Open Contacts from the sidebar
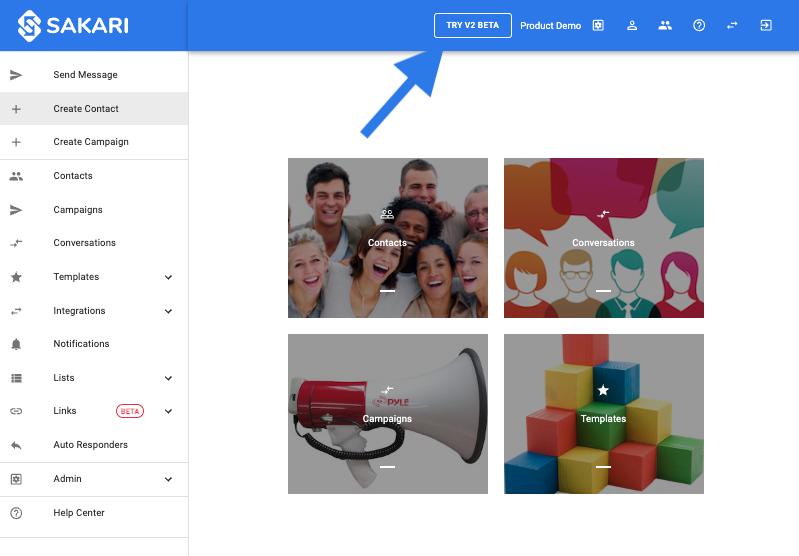Image resolution: width=799 pixels, height=556 pixels. [x=94, y=176]
